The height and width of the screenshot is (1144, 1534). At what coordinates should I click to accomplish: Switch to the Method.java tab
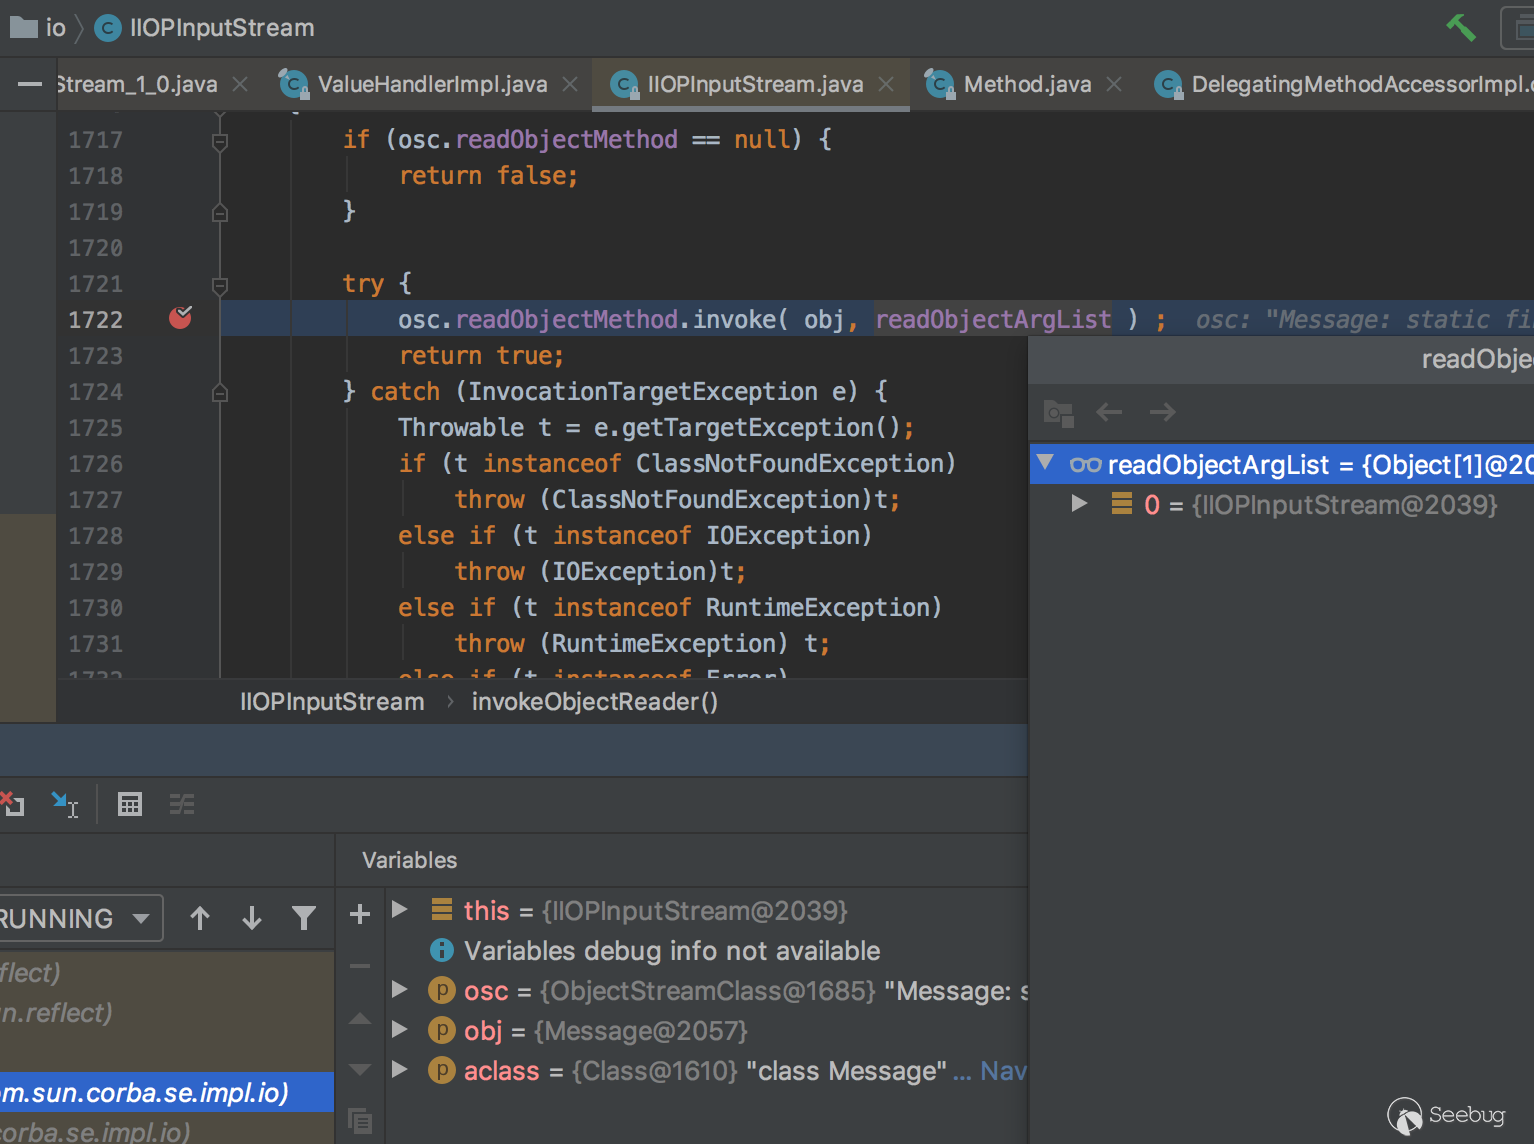tap(1027, 84)
